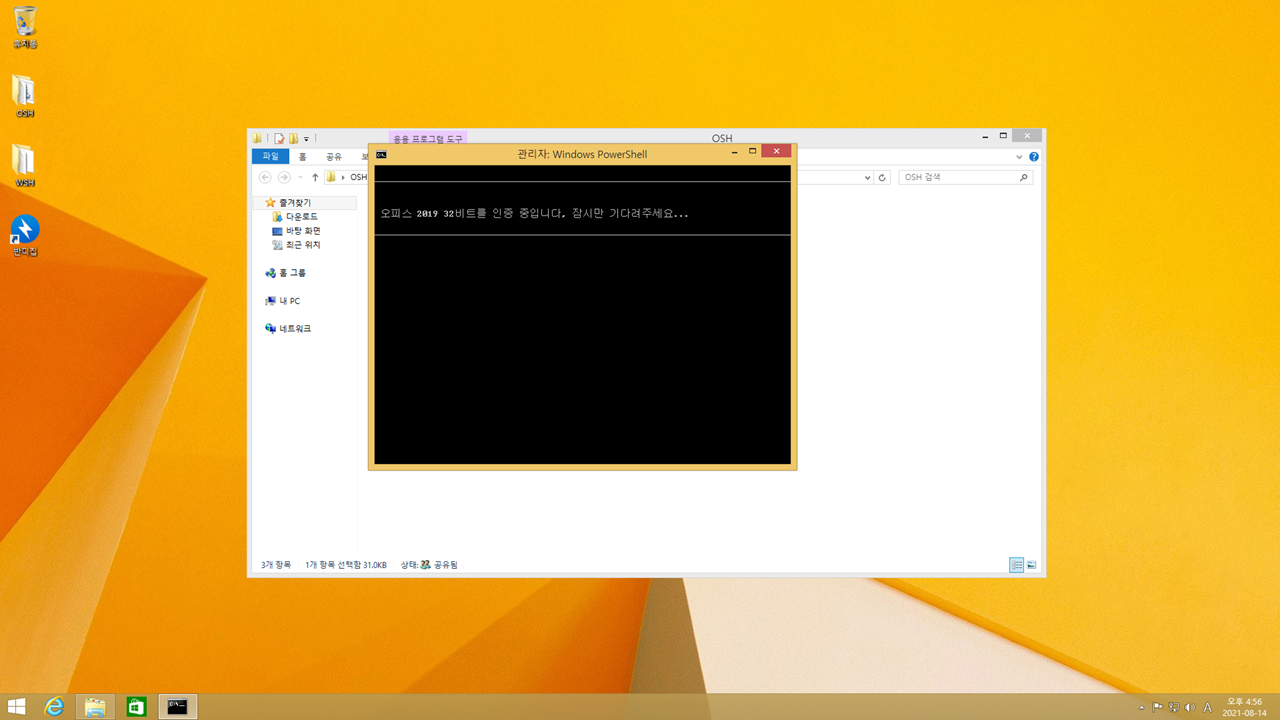Image resolution: width=1280 pixels, height=720 pixels.
Task: Click the 관리자: Windows PowerShell title bar
Action: coord(582,154)
